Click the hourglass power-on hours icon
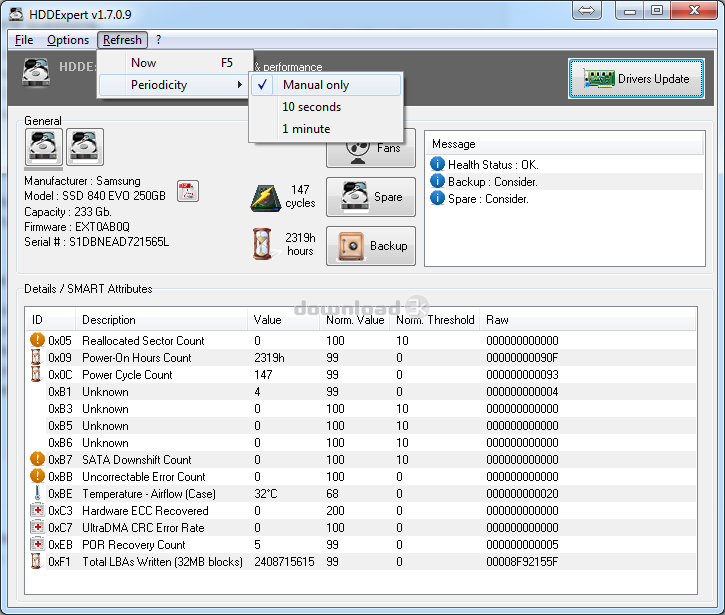 [x=262, y=244]
